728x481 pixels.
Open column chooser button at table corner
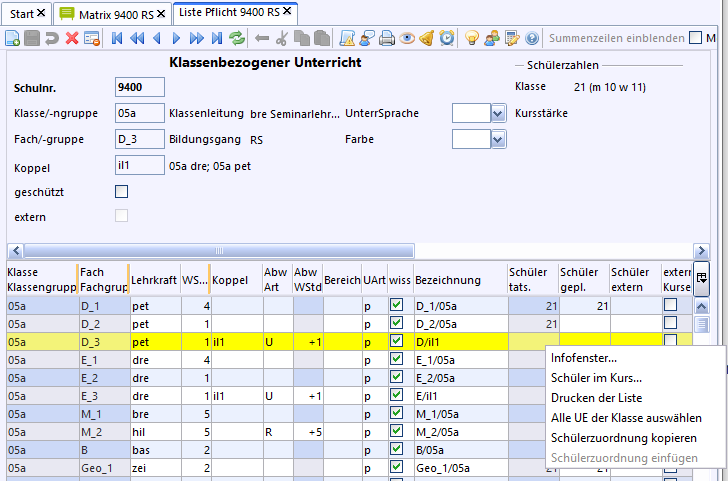point(701,279)
